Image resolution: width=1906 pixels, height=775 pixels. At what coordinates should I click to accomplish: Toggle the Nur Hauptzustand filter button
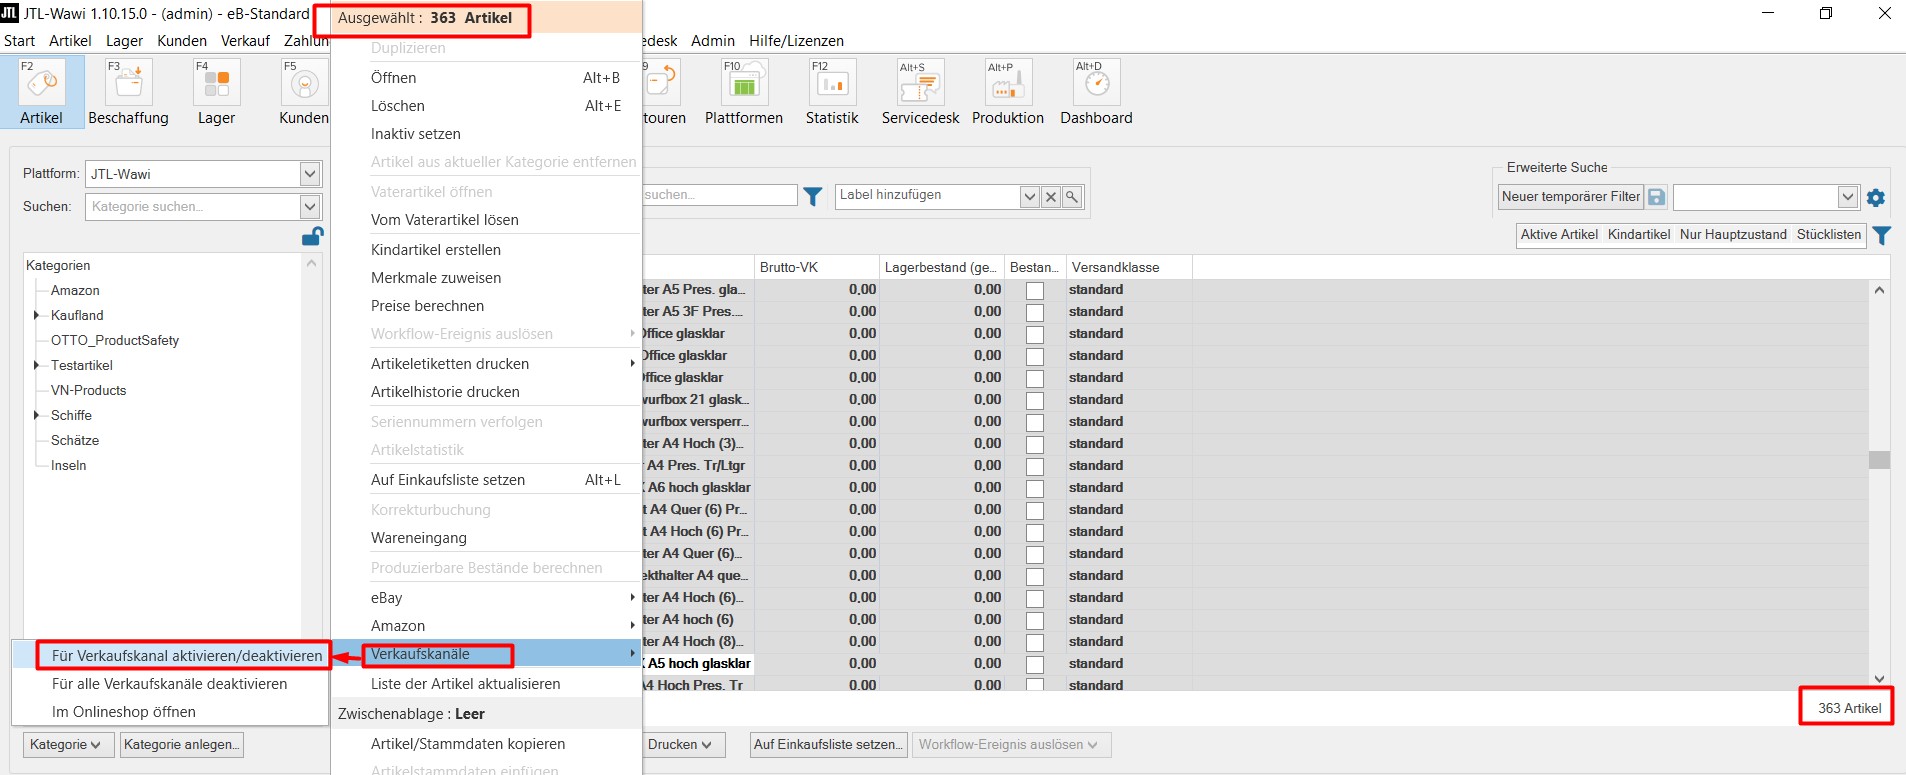point(1733,235)
